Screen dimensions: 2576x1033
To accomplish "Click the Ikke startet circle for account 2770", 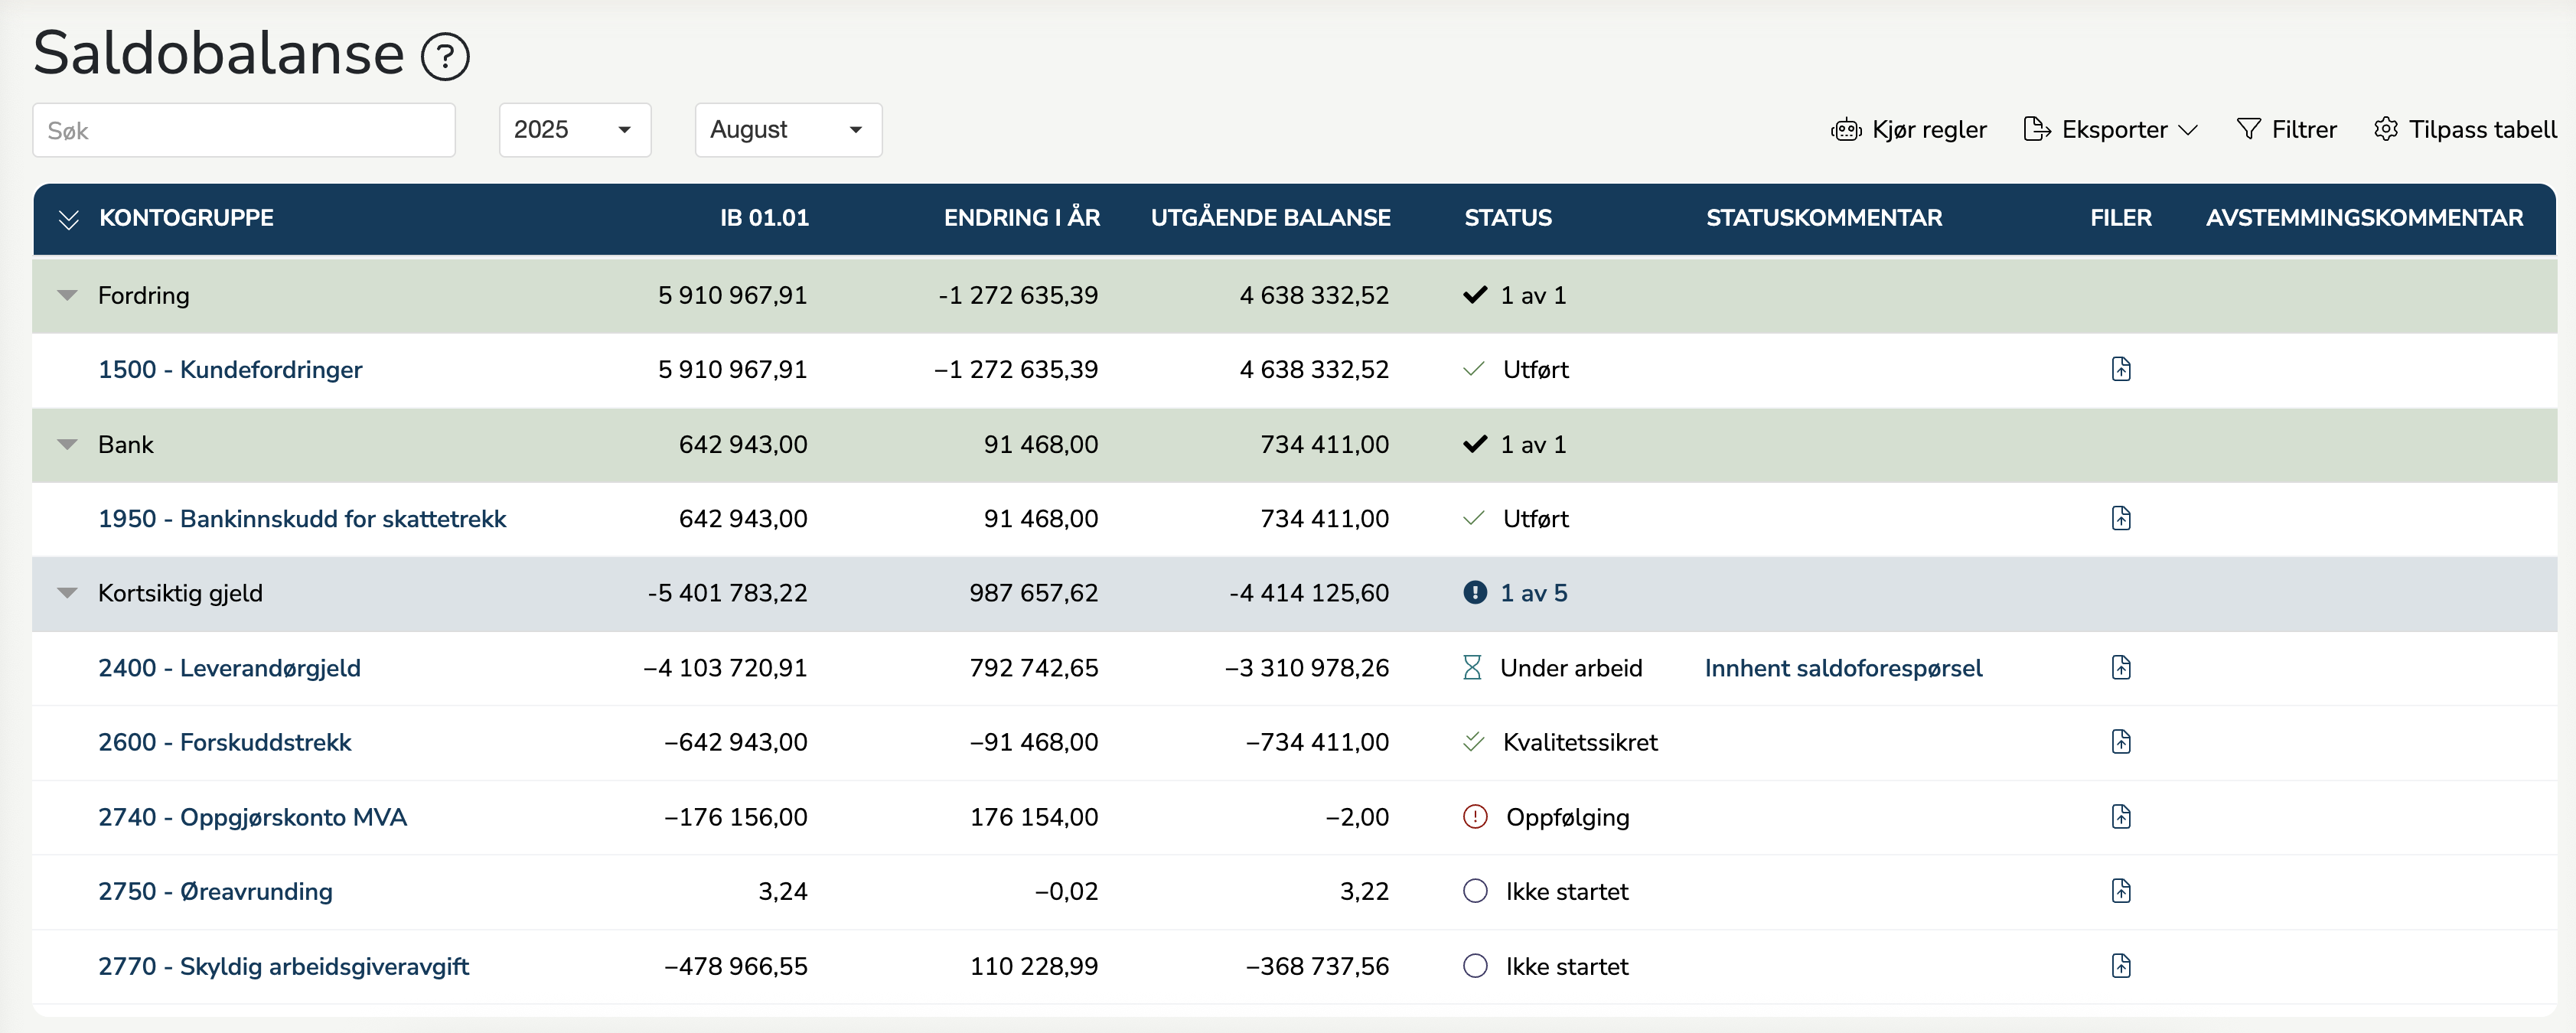I will pyautogui.click(x=1475, y=966).
